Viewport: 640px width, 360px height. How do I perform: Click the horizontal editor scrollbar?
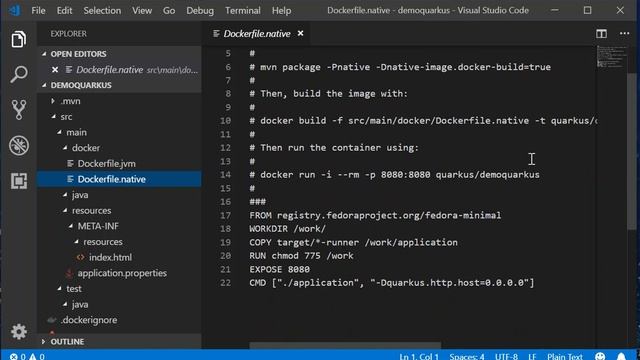pos(345,345)
